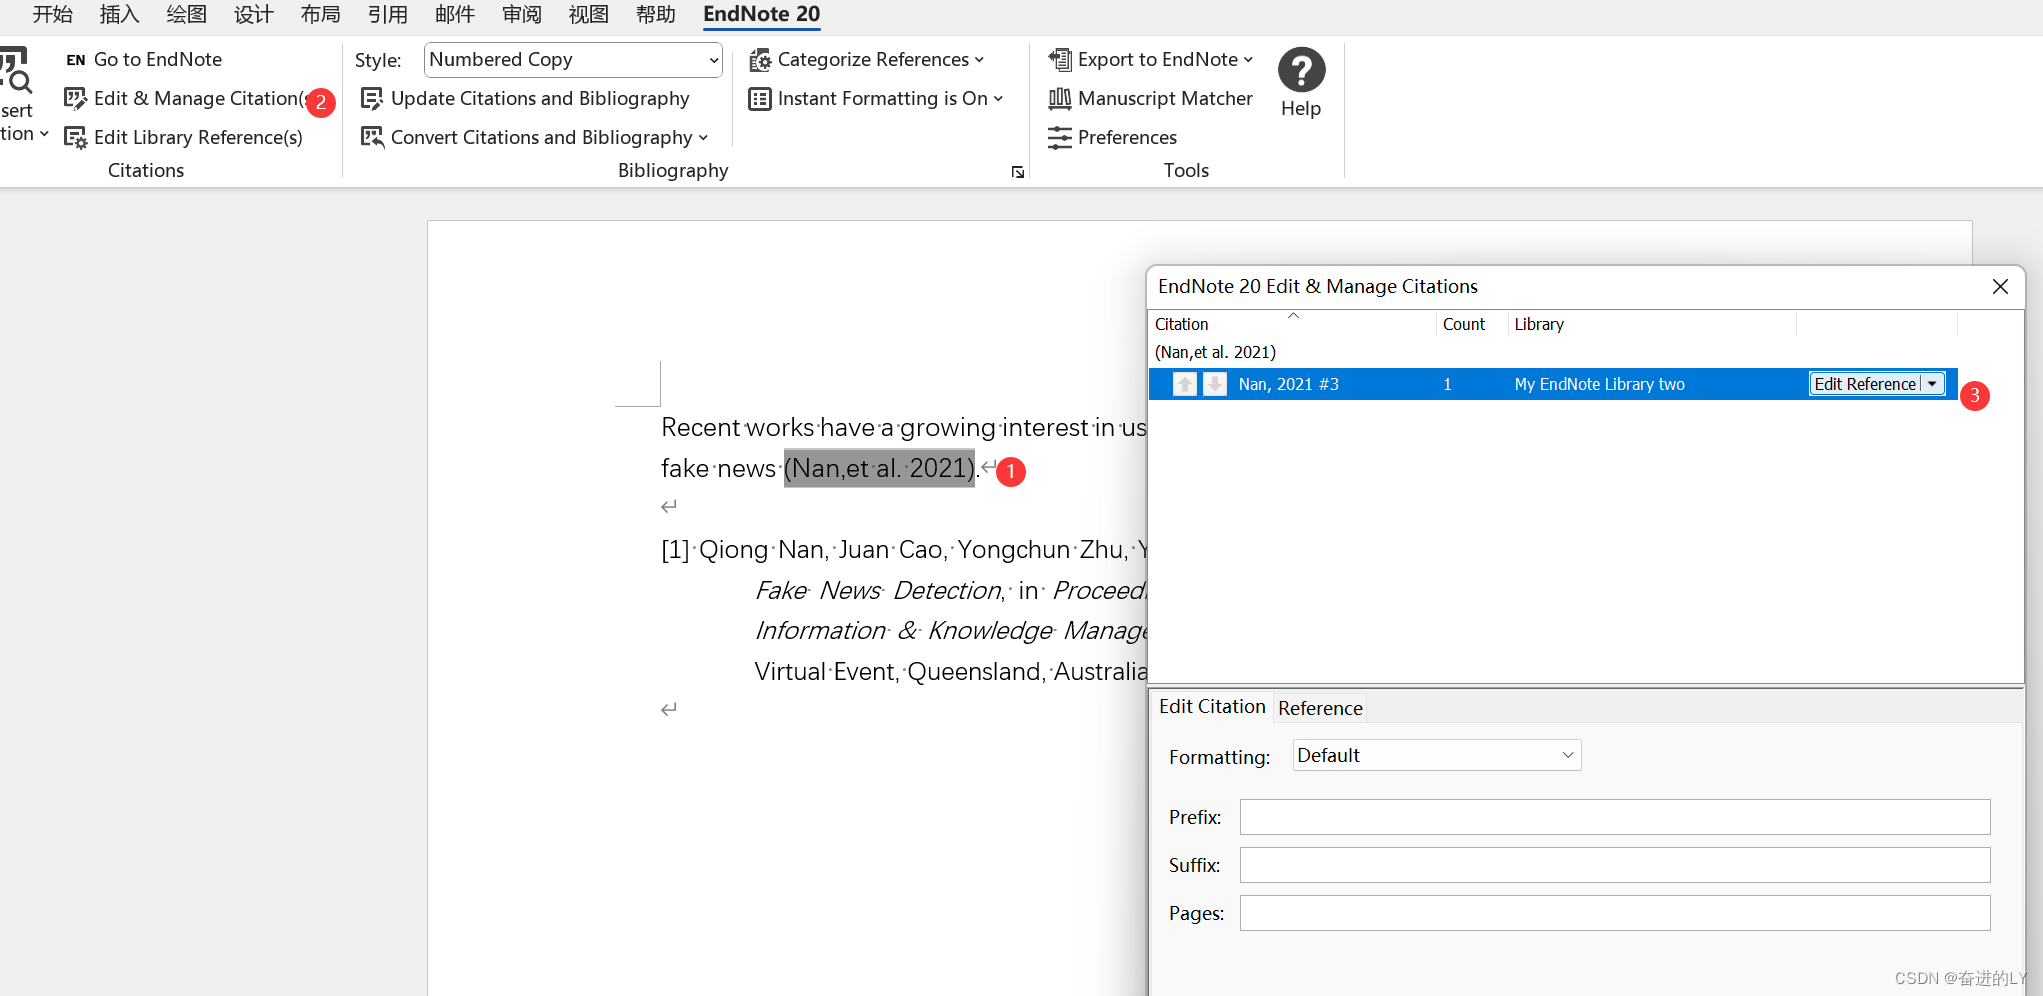The height and width of the screenshot is (996, 2043).
Task: Click the Manuscript Matcher icon
Action: (x=1060, y=98)
